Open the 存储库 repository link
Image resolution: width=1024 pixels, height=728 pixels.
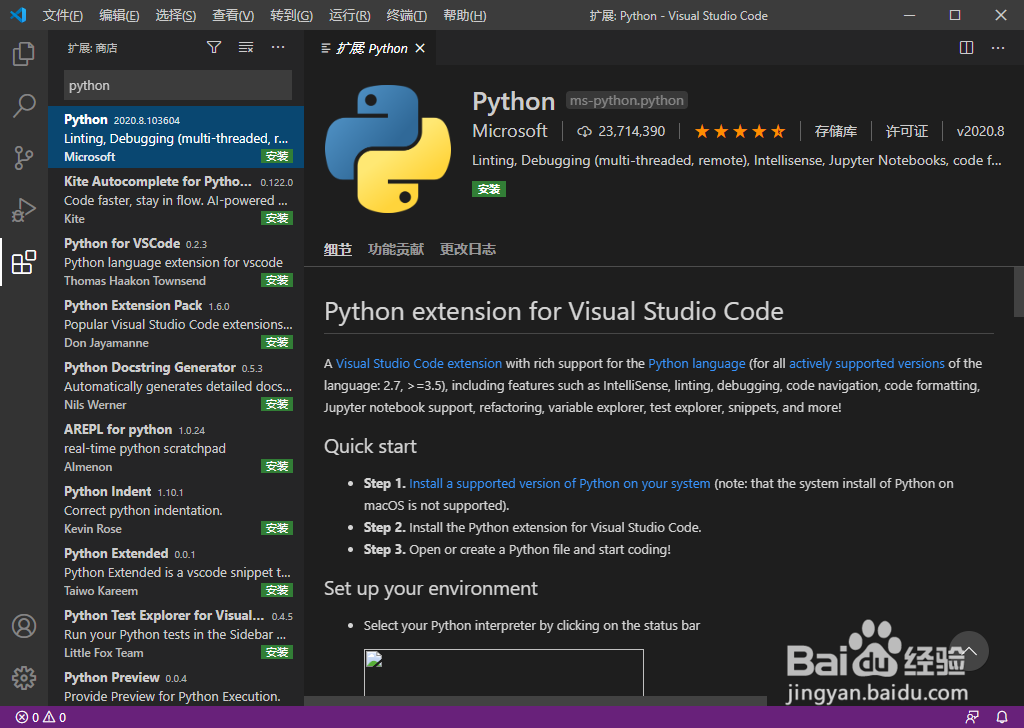(835, 132)
